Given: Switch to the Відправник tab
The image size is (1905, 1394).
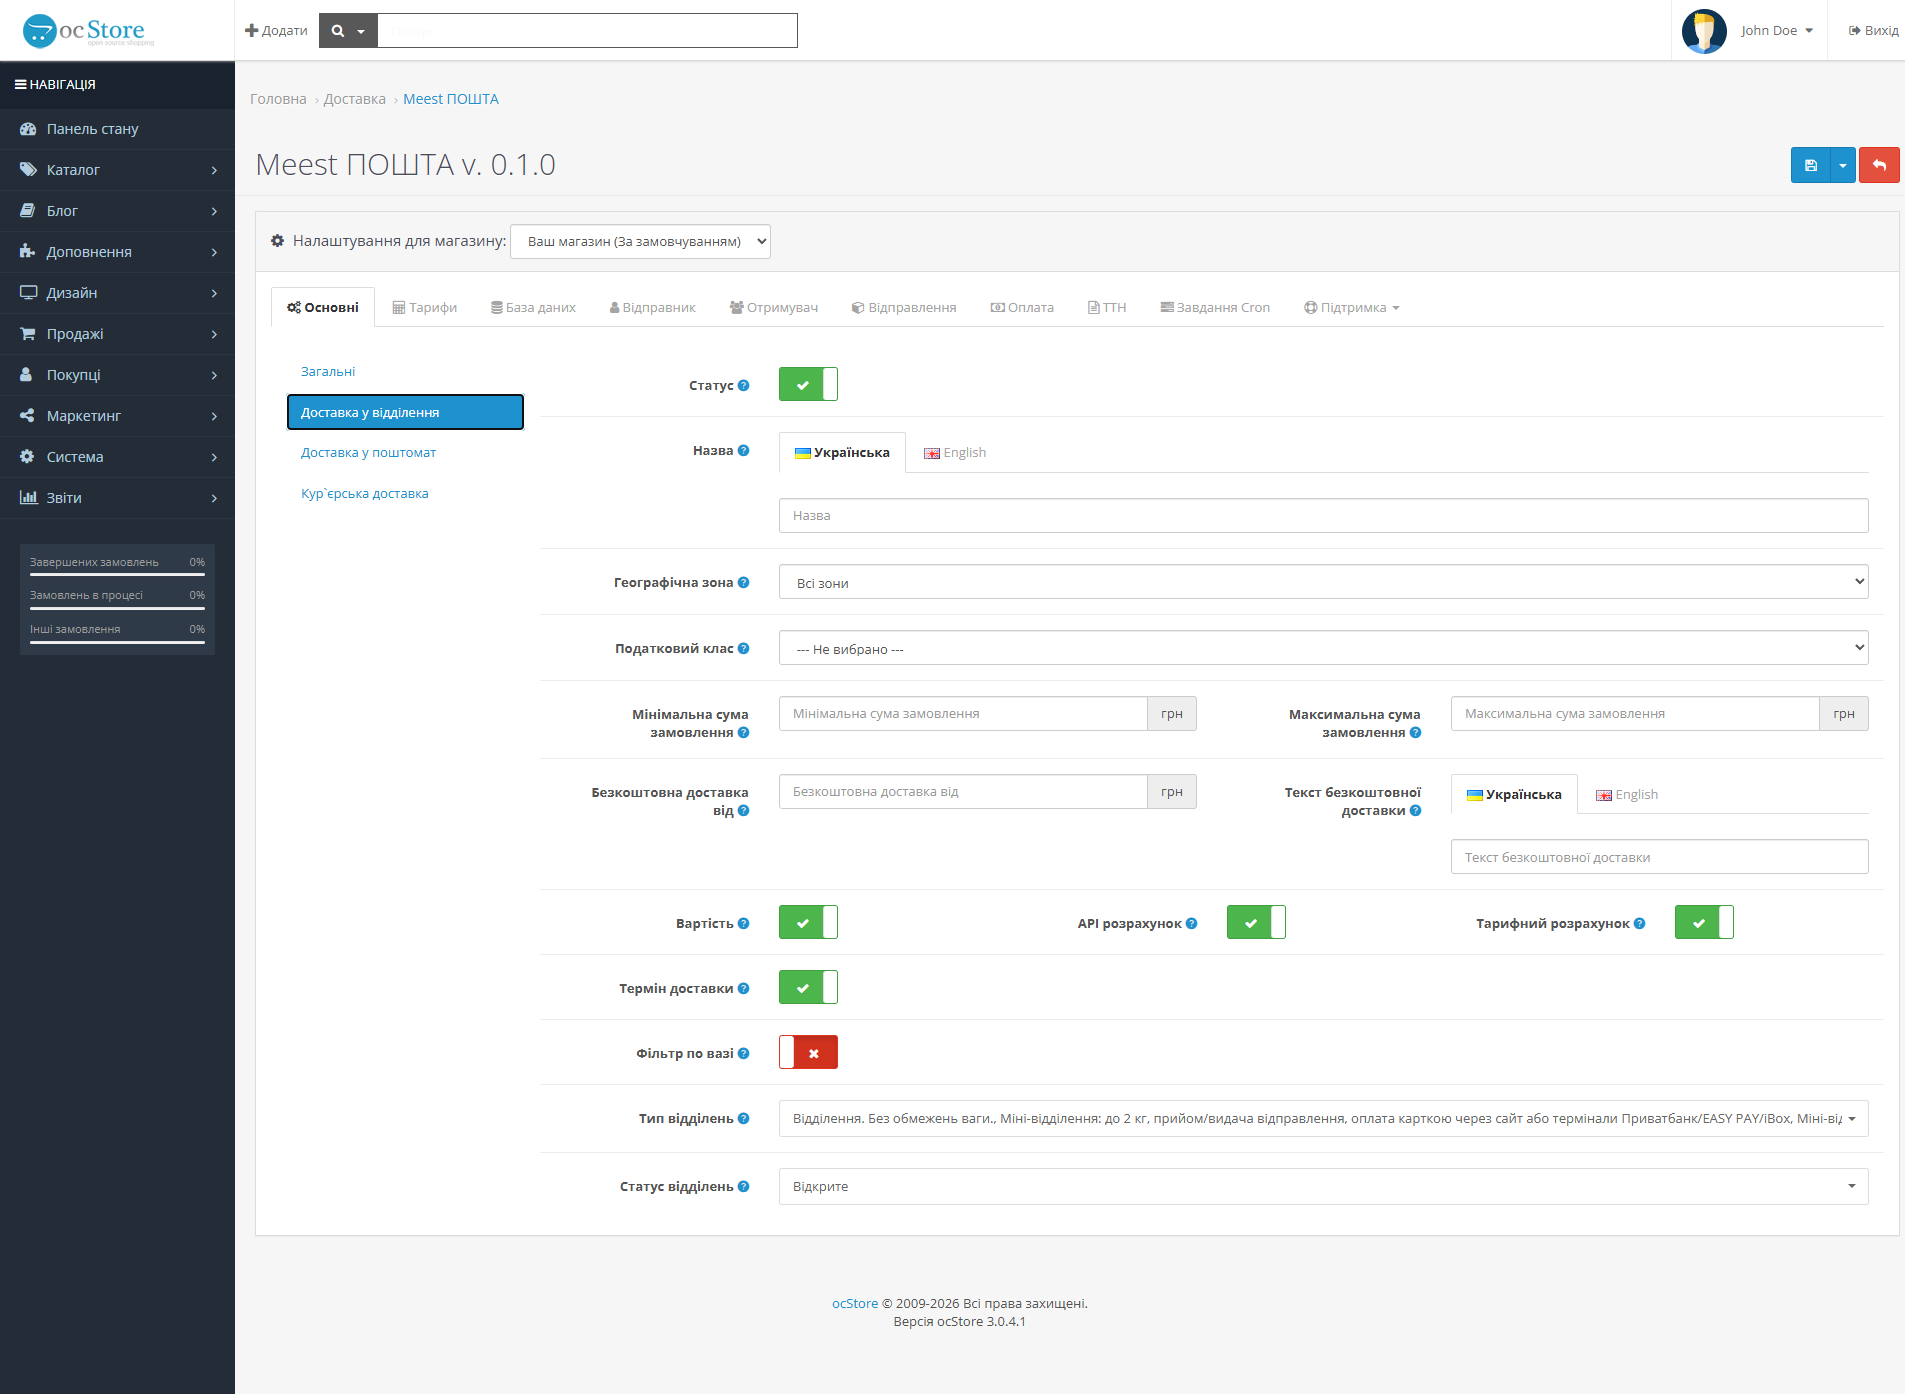Looking at the screenshot, I should pos(652,307).
